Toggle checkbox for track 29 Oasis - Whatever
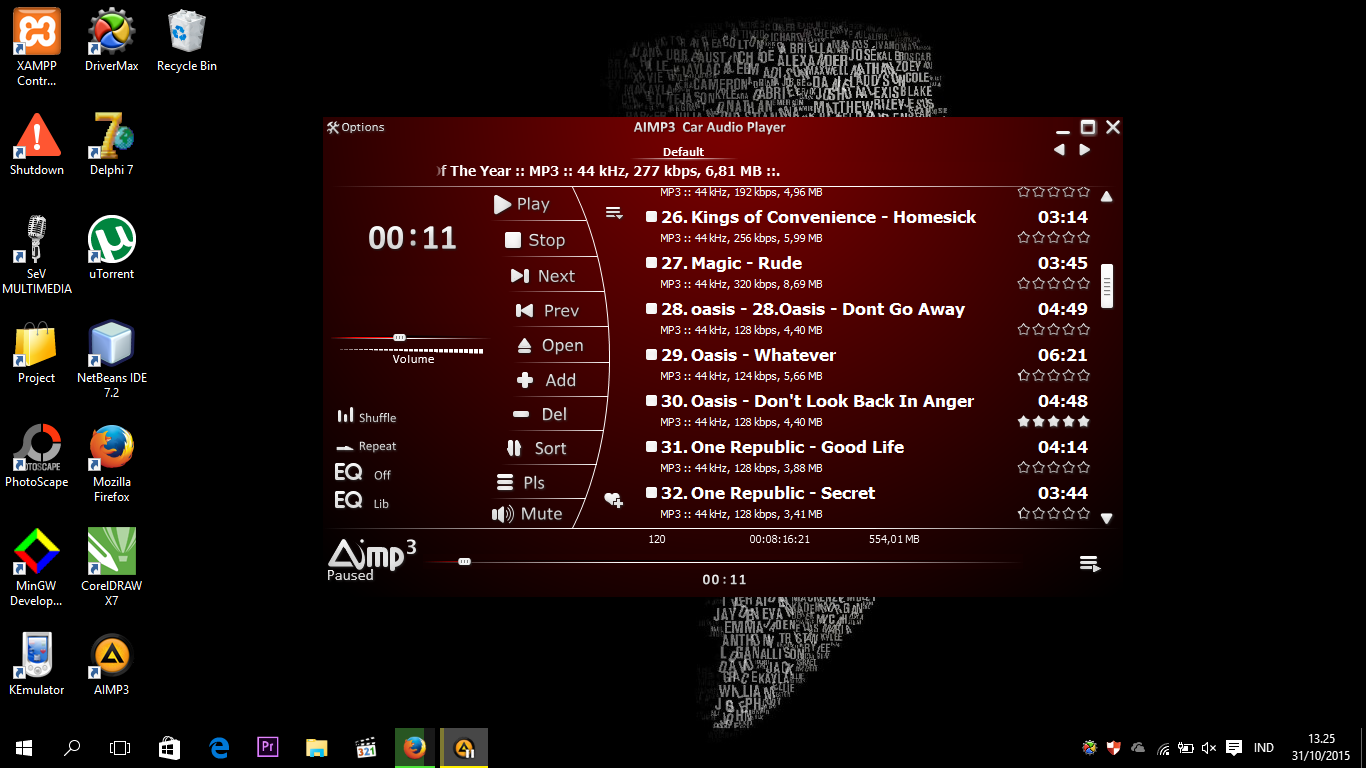The height and width of the screenshot is (768, 1366). click(651, 355)
